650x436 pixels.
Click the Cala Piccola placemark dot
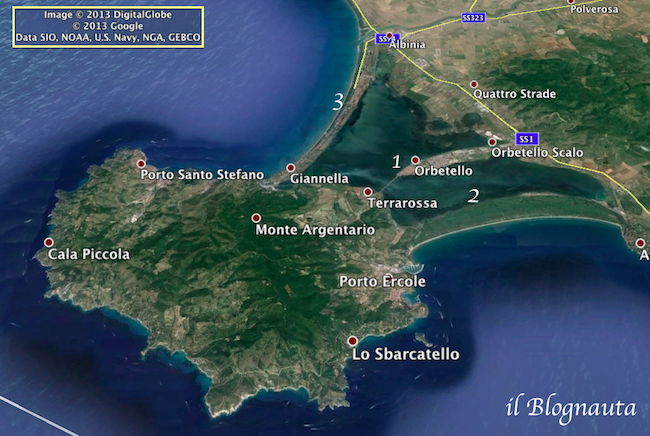tap(49, 243)
